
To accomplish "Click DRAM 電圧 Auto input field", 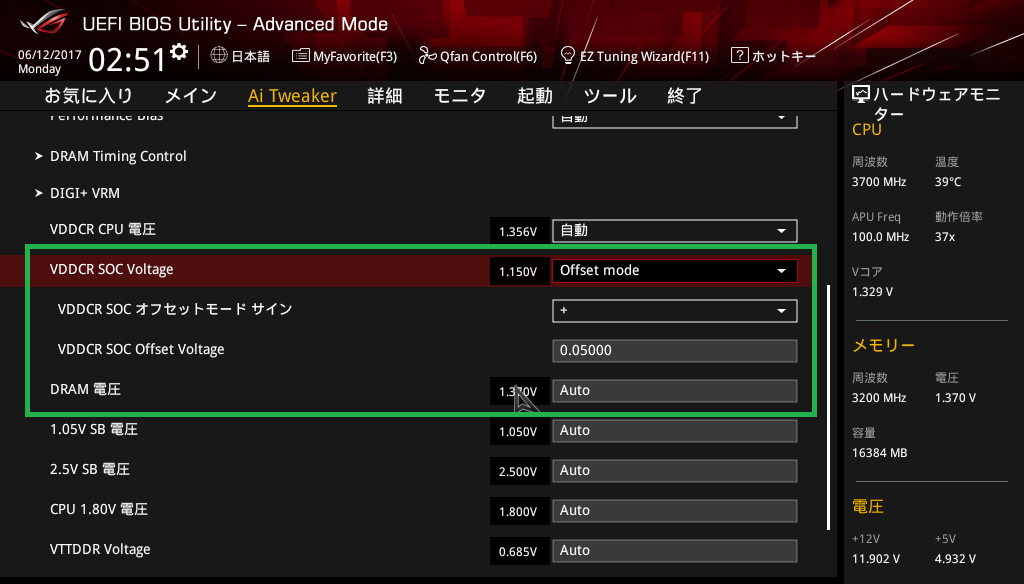I will pos(675,391).
